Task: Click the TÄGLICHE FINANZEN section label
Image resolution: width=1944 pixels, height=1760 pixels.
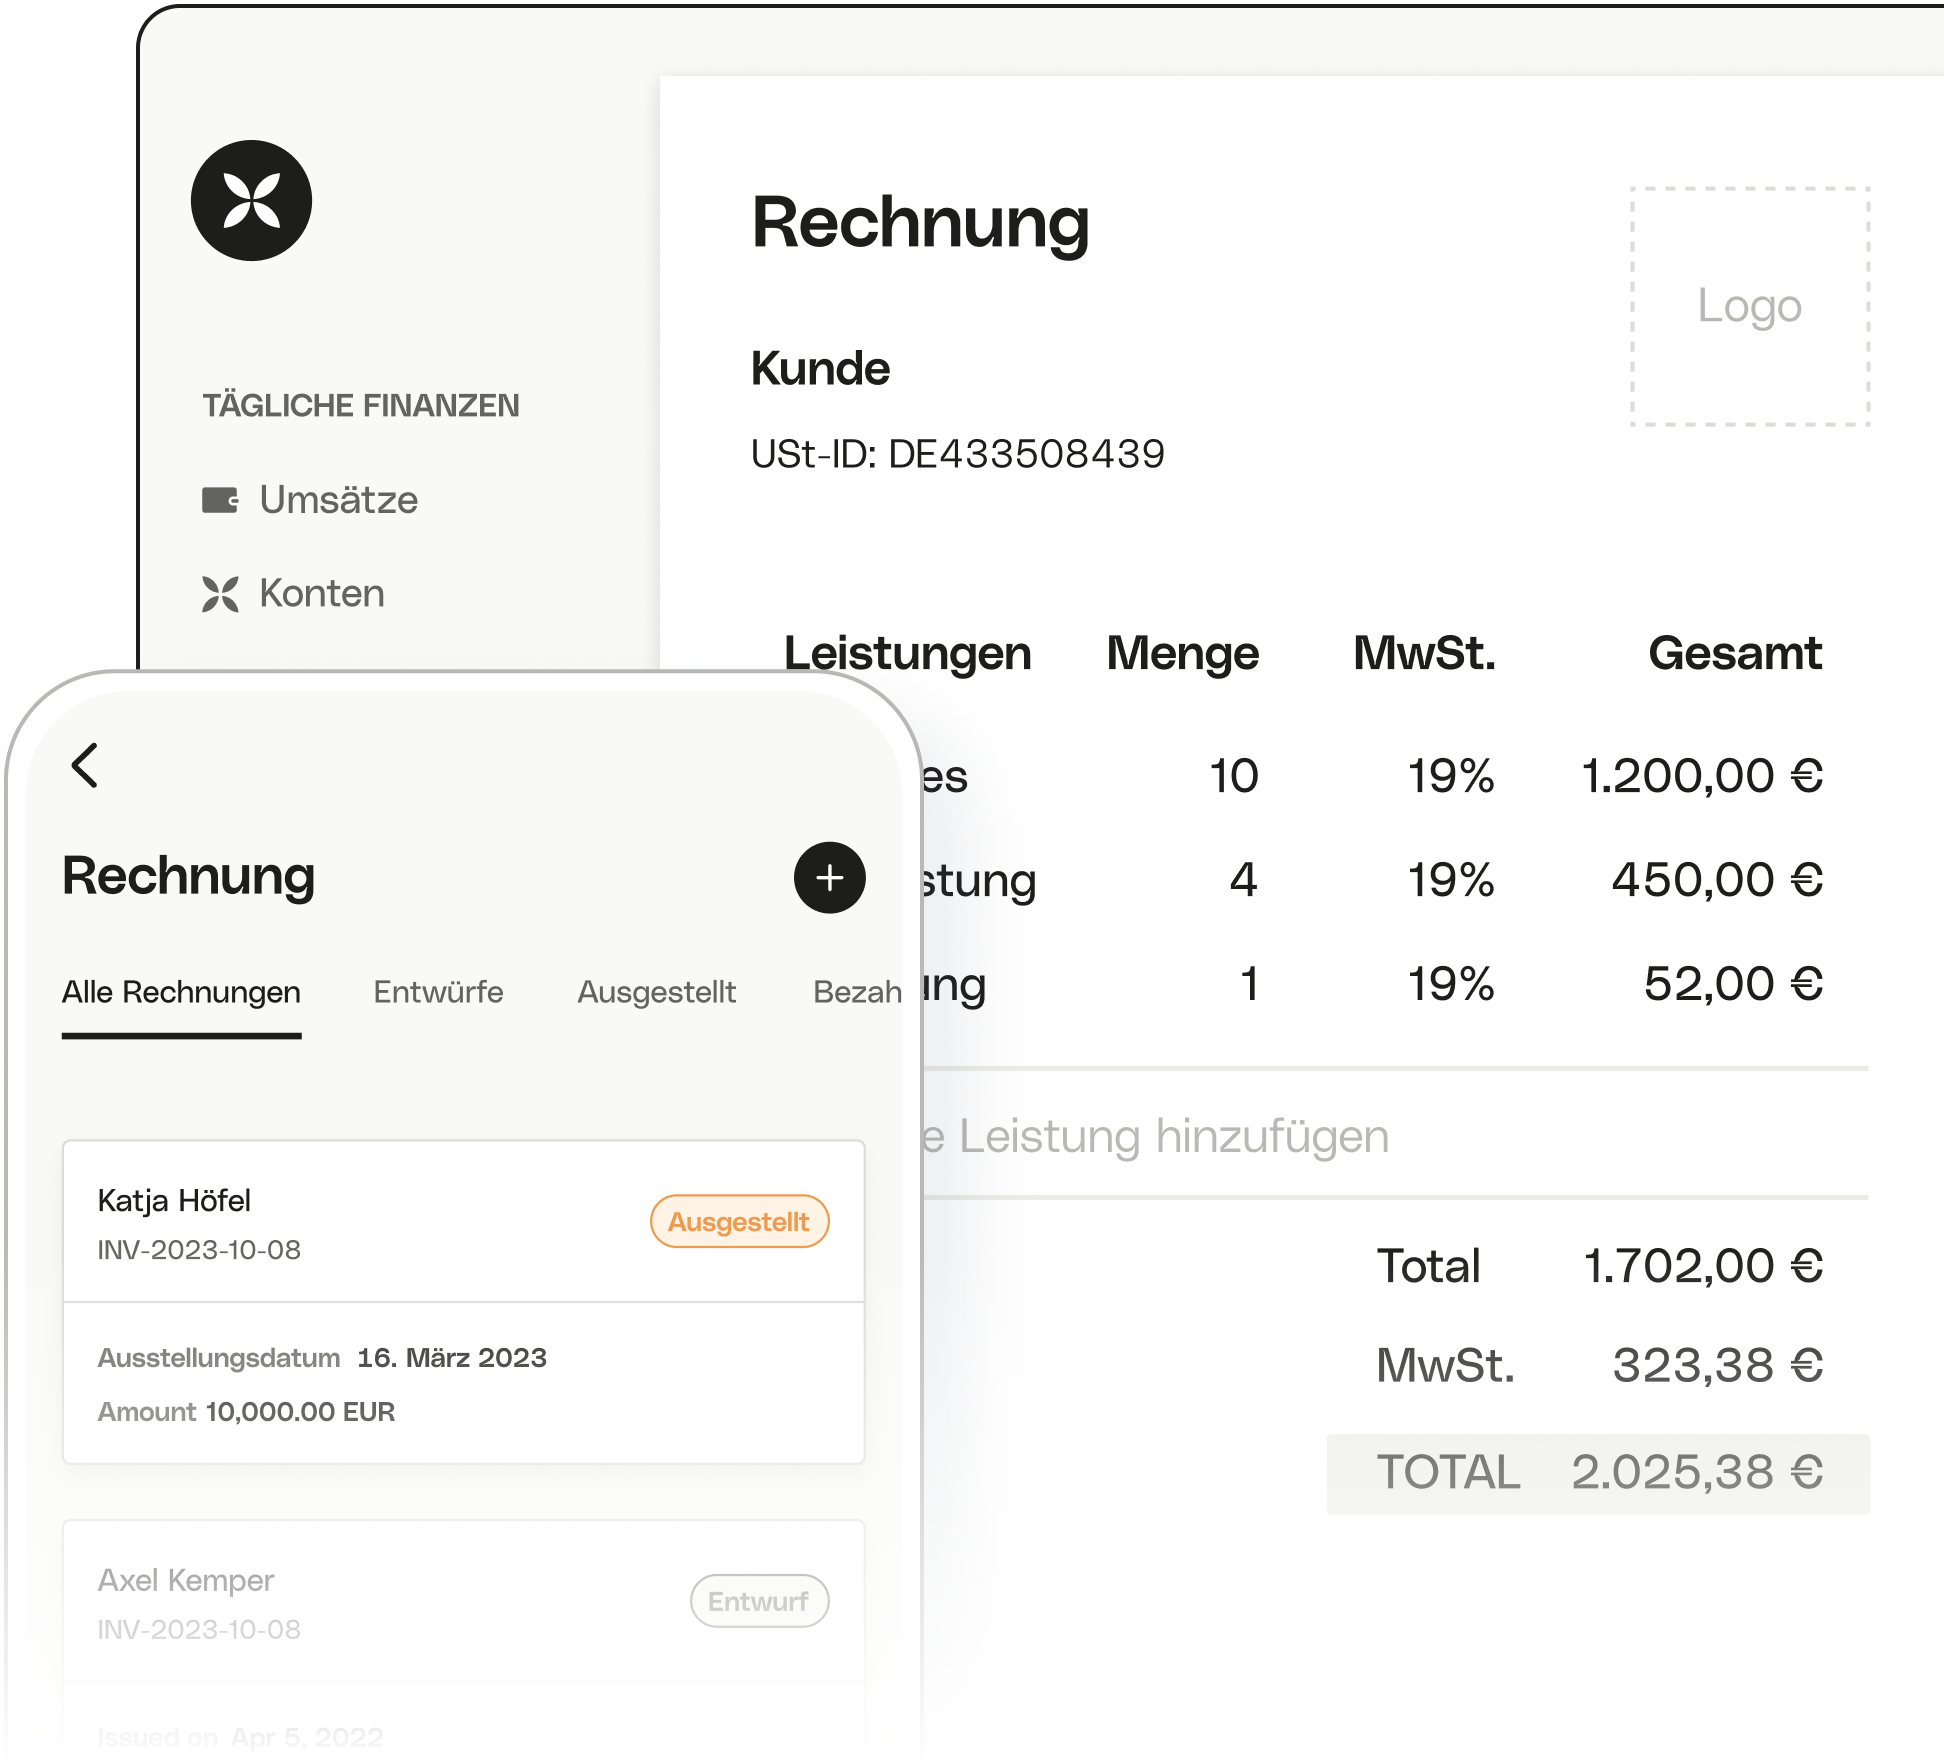Action: point(361,405)
